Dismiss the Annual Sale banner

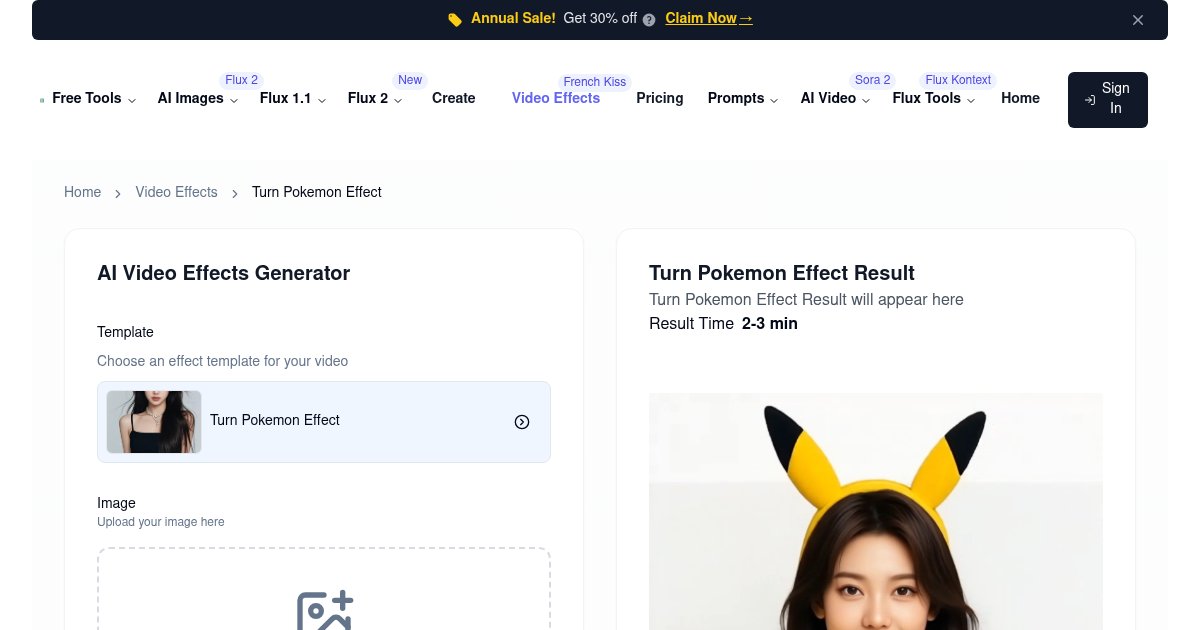click(1138, 20)
